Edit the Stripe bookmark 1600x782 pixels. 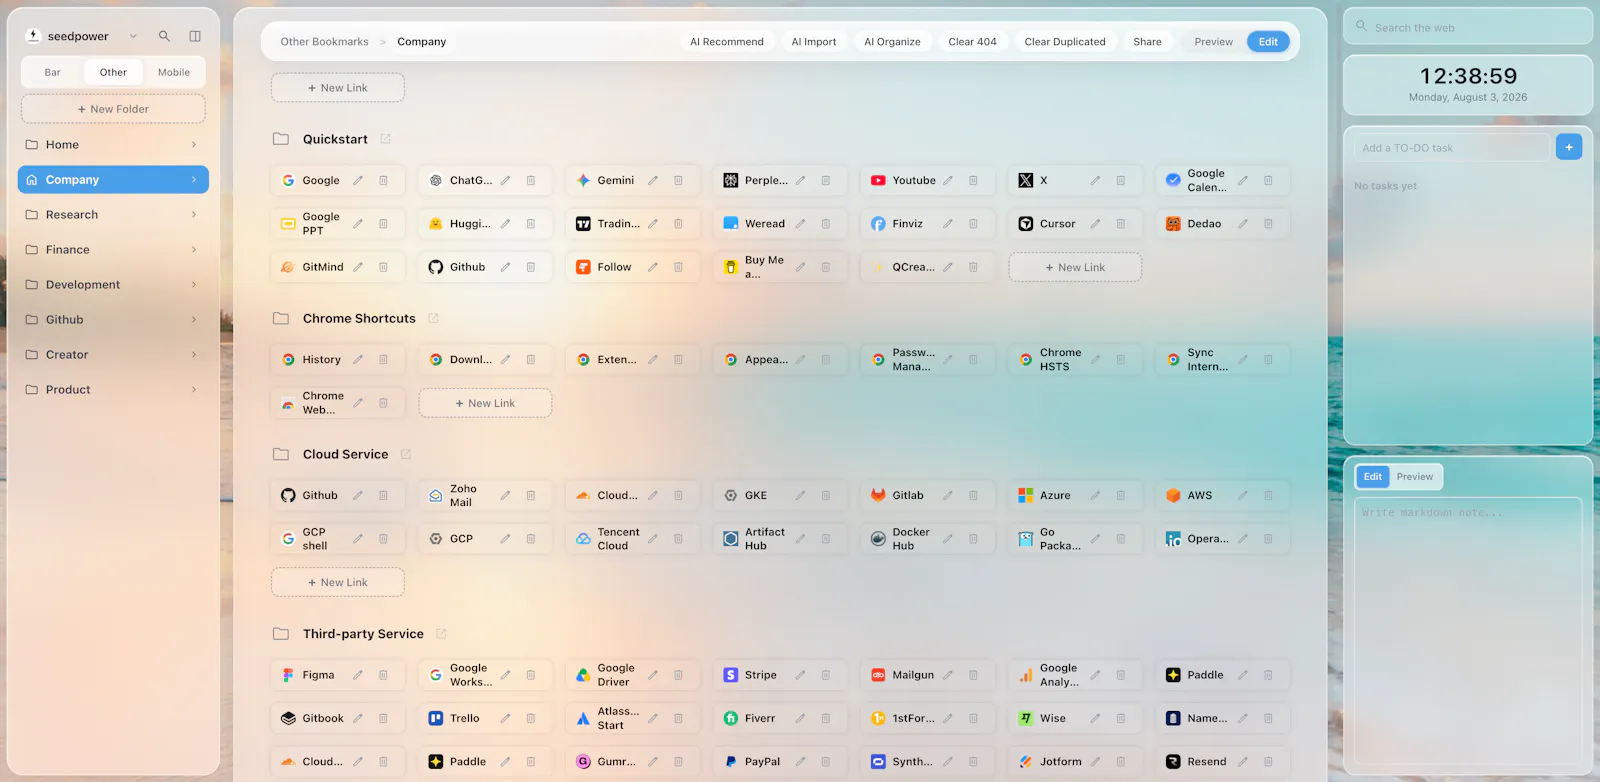click(x=800, y=676)
